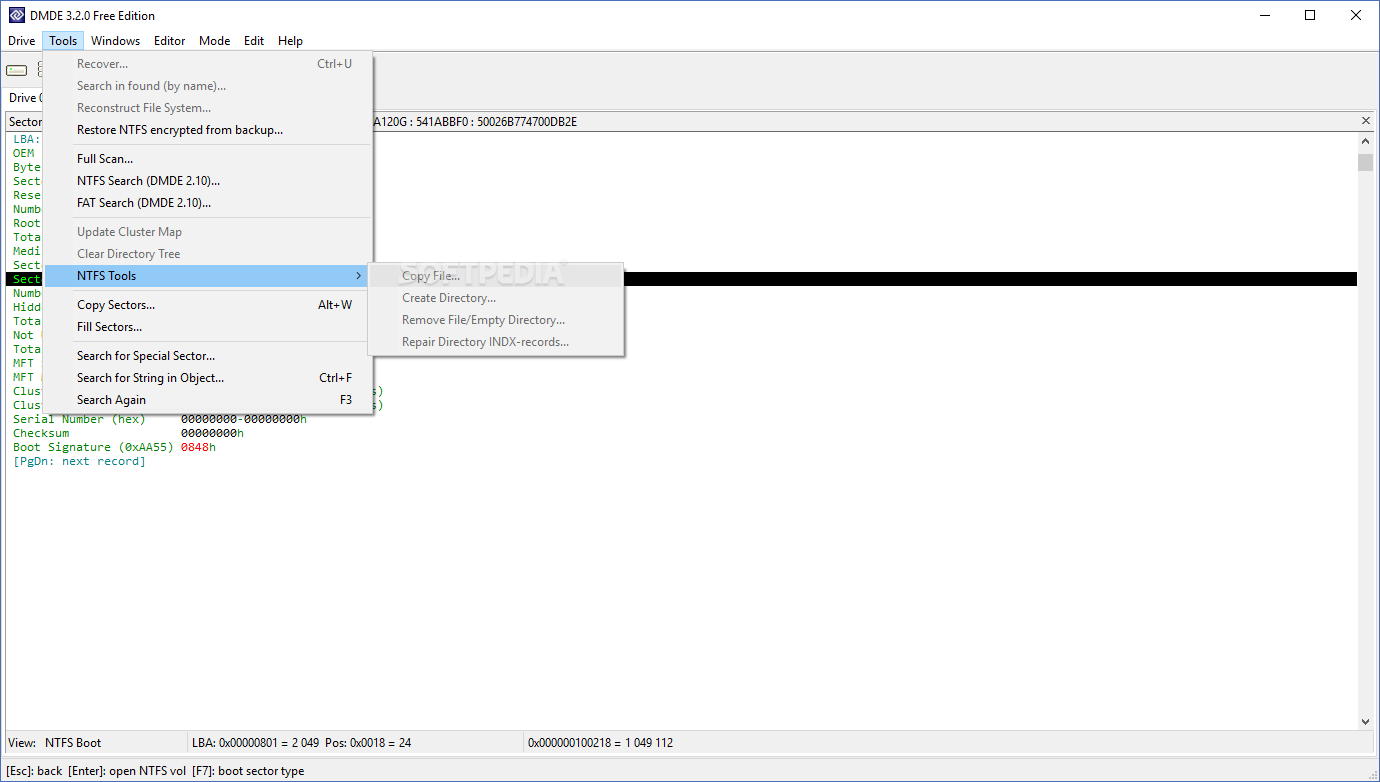Choose Restore NTFS encrypted from backup
The height and width of the screenshot is (782, 1380).
[208, 130]
